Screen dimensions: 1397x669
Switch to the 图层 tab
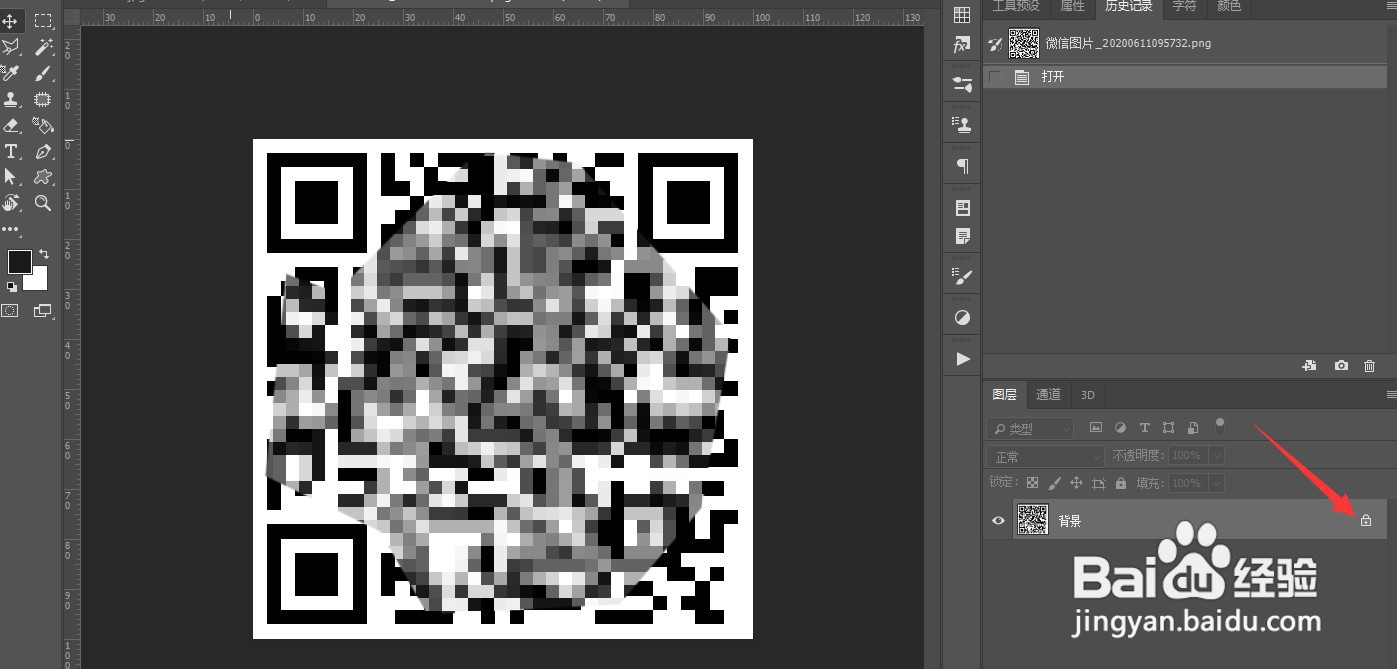1004,394
